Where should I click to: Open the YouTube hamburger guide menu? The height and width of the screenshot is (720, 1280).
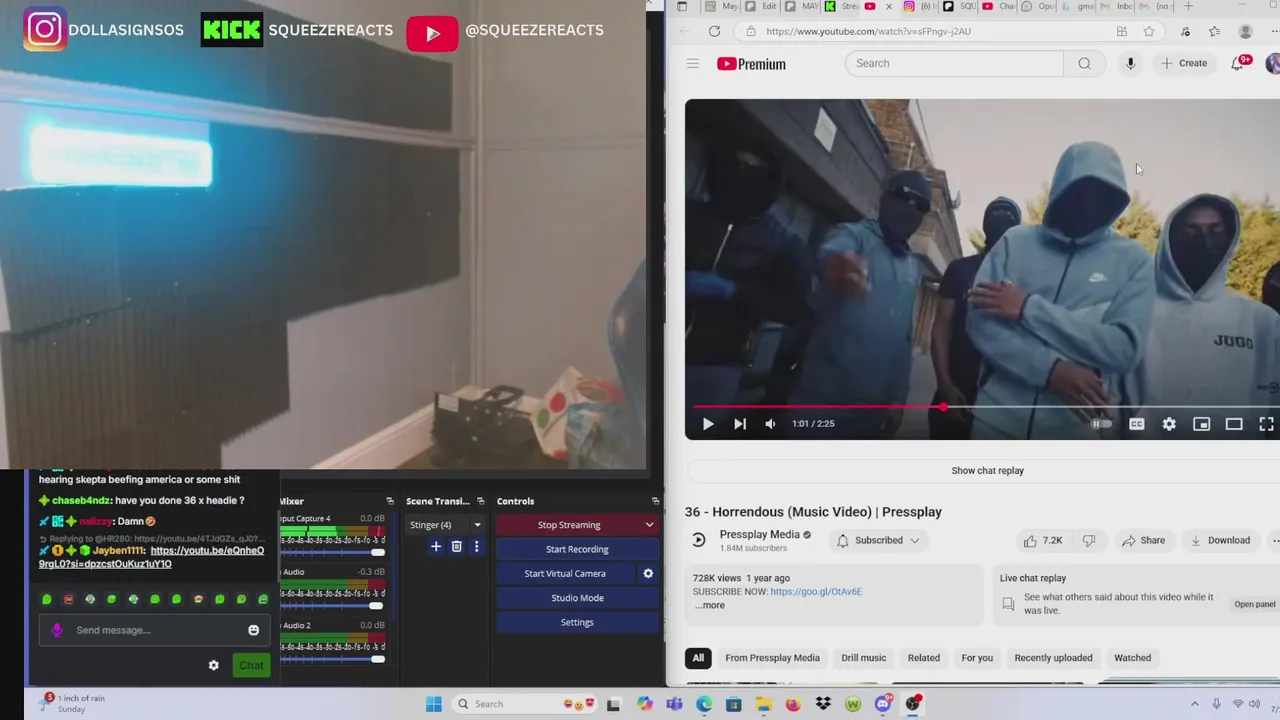[x=692, y=64]
